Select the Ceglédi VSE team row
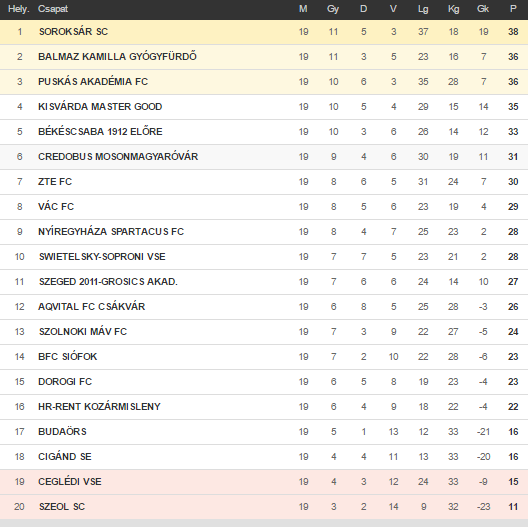 264,482
